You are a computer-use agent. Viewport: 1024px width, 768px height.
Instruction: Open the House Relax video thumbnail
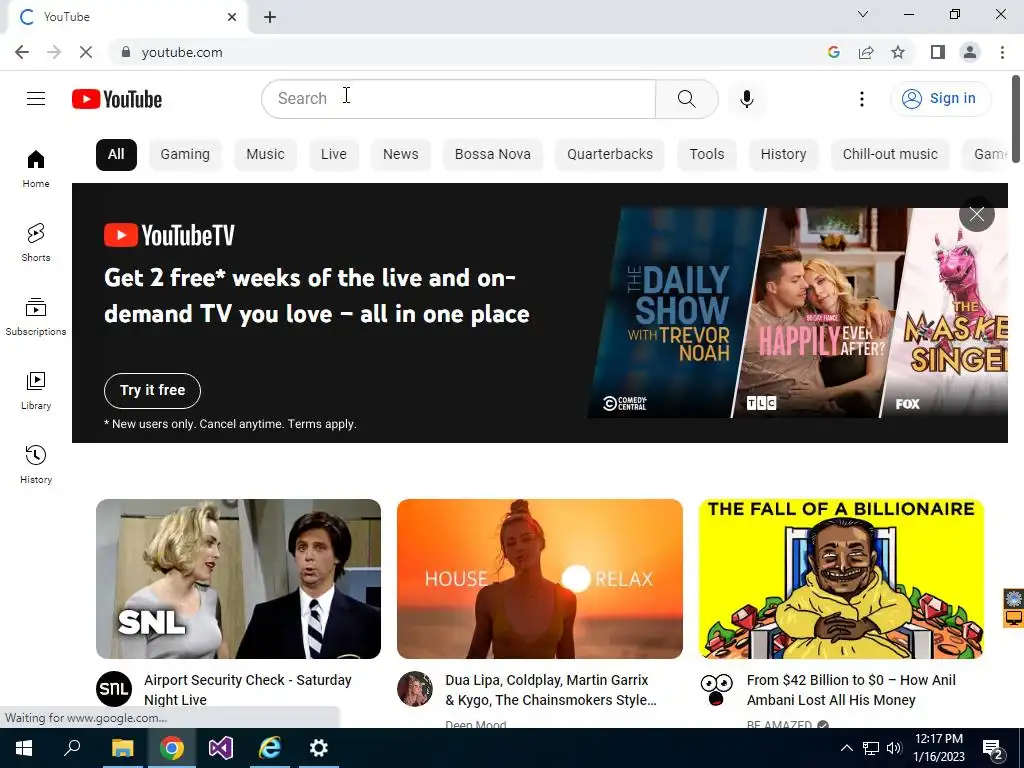click(x=539, y=579)
